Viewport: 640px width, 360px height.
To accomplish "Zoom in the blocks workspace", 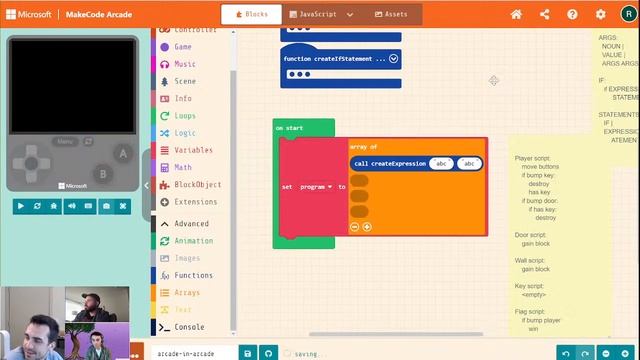I will 625,353.
